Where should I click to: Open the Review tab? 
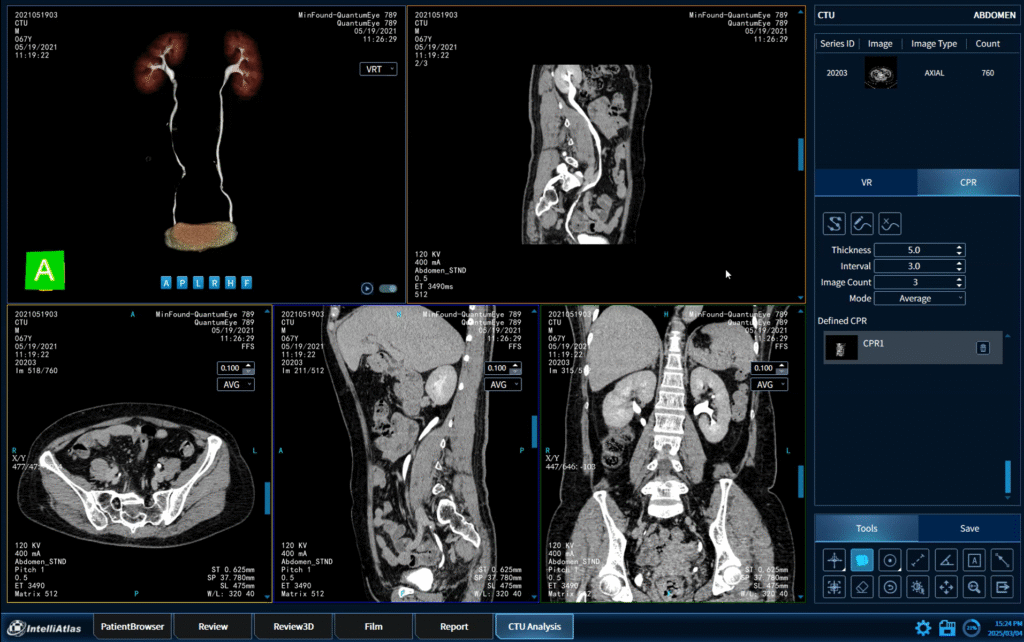pyautogui.click(x=213, y=626)
